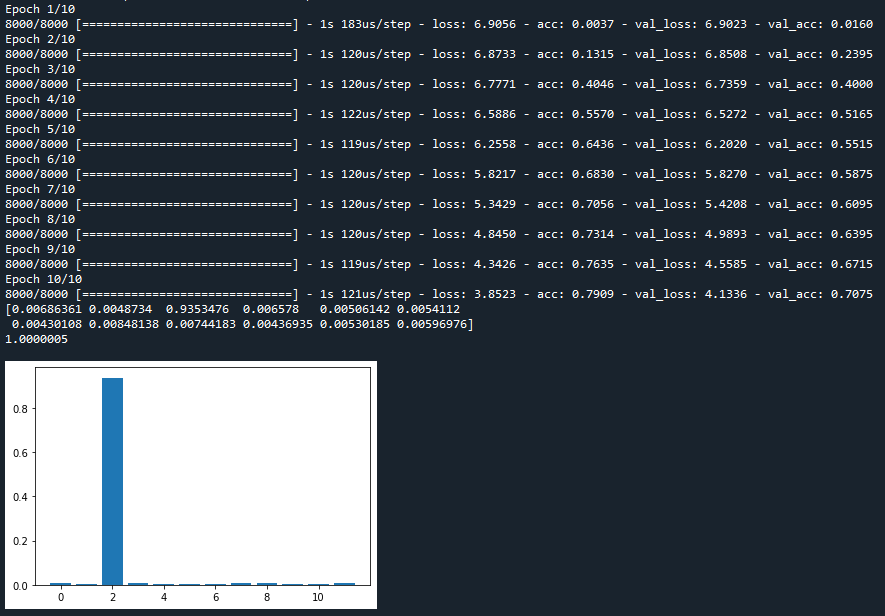
Task: Click the 10 x-axis tick label
Action: [x=318, y=597]
